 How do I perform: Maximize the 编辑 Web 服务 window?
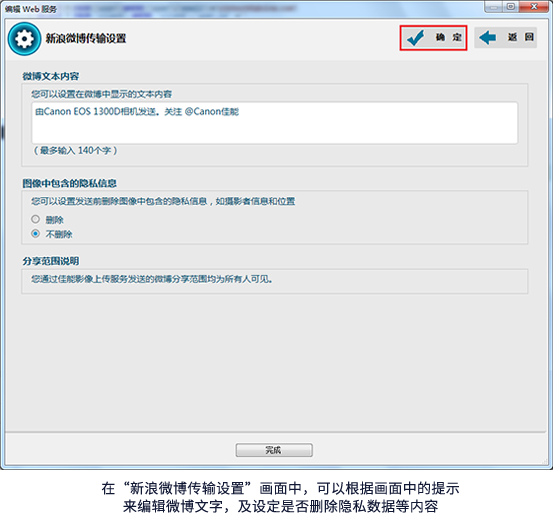point(511,7)
